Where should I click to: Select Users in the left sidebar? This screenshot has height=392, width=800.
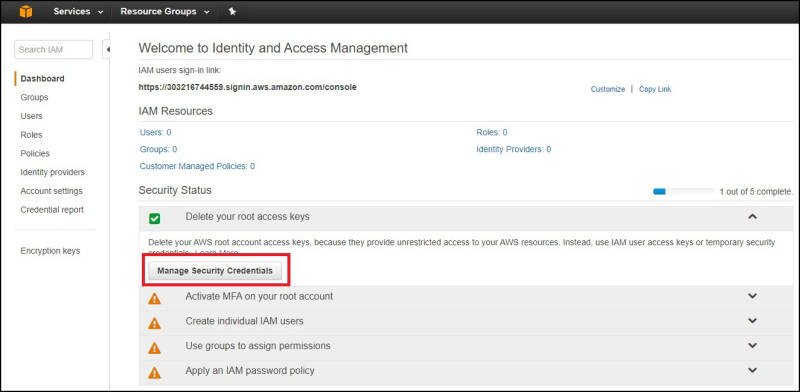(32, 116)
